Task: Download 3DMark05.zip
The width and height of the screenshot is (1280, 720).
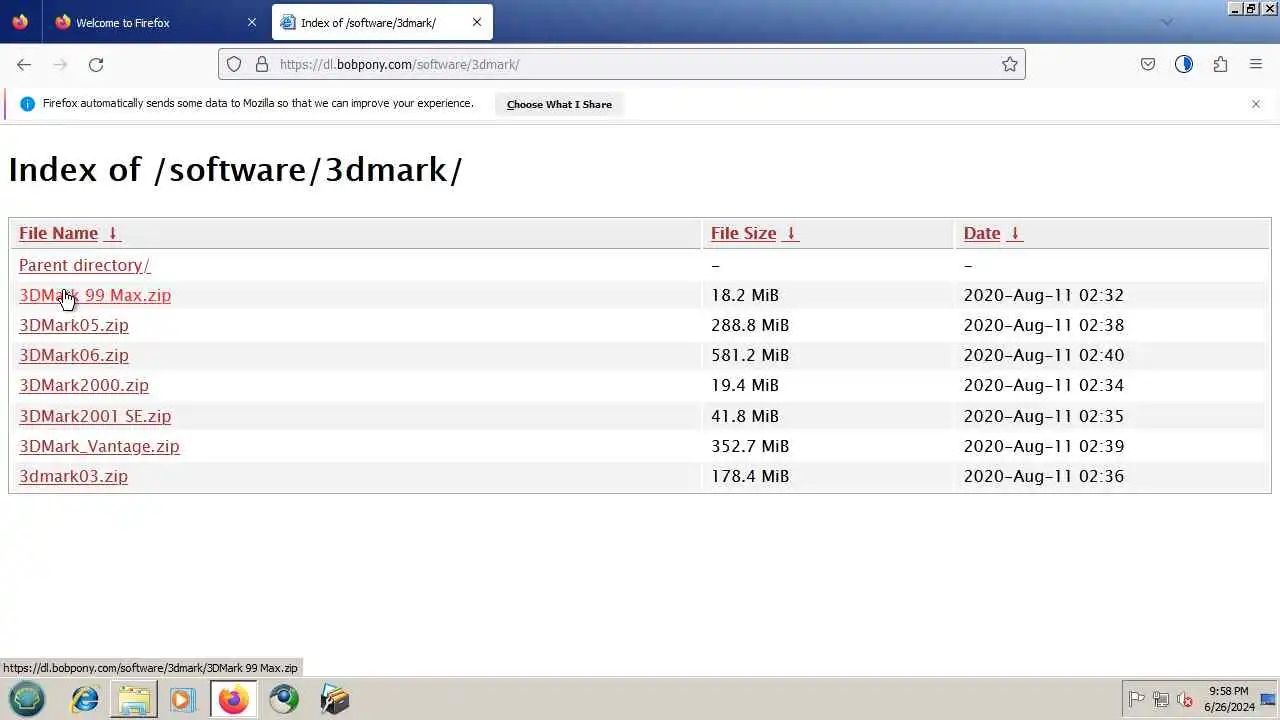Action: tap(74, 325)
